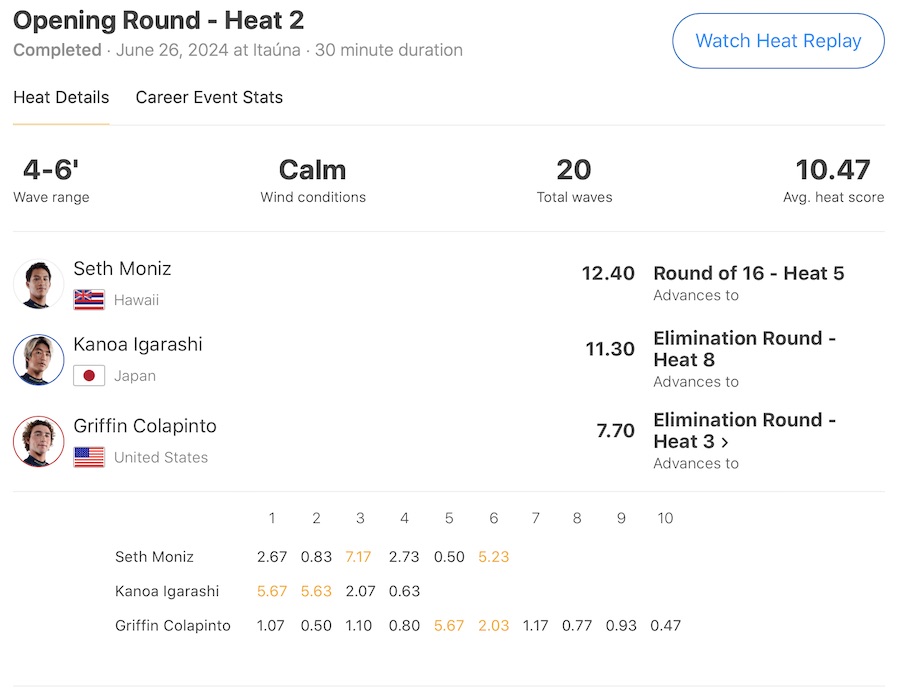Click the Japan flag icon

coord(89,376)
